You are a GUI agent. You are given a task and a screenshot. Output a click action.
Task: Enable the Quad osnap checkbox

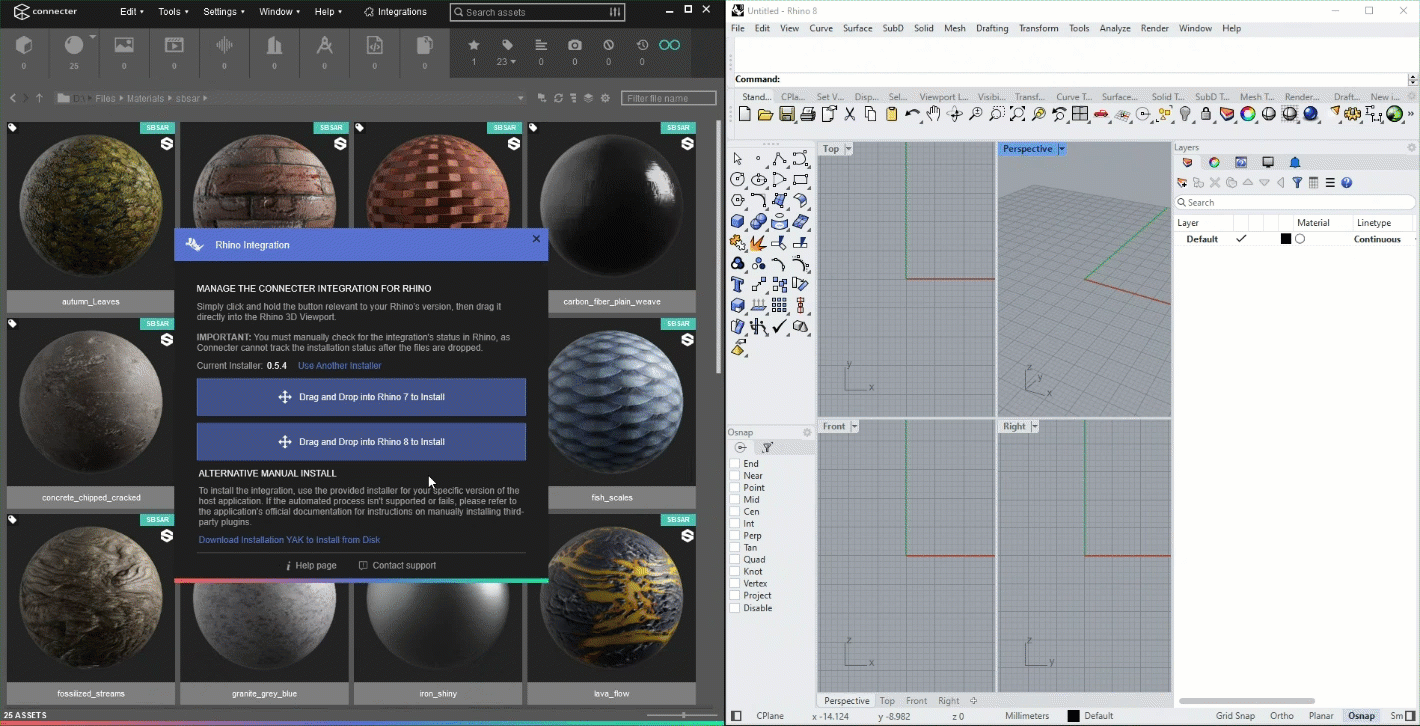(735, 560)
